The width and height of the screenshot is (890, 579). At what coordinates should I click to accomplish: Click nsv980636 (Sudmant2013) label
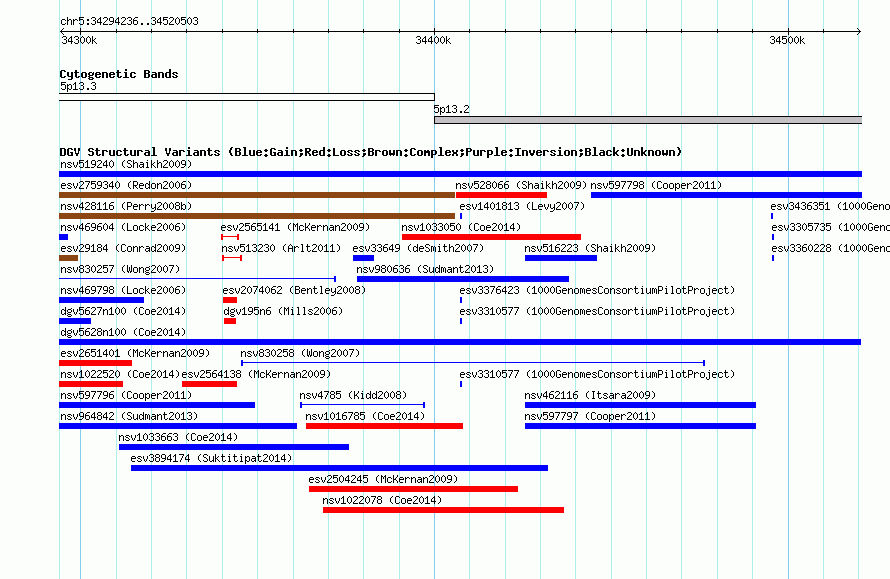click(425, 269)
